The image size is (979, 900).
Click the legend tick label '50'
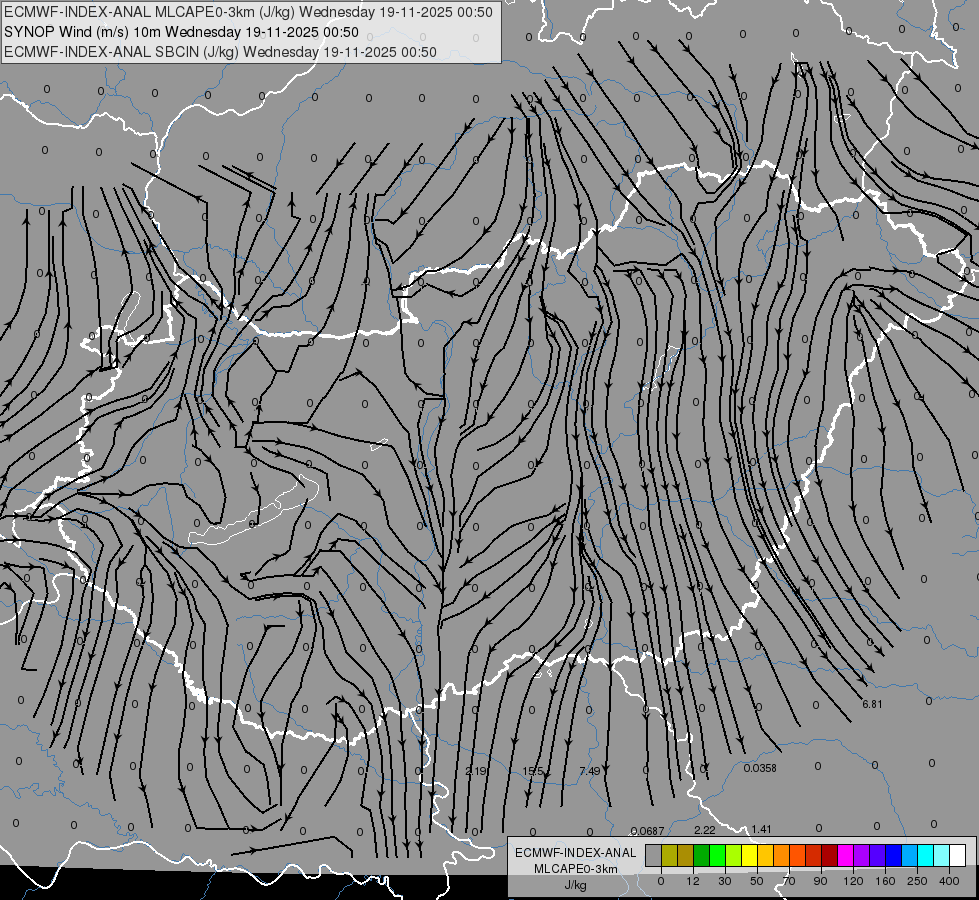(x=757, y=881)
